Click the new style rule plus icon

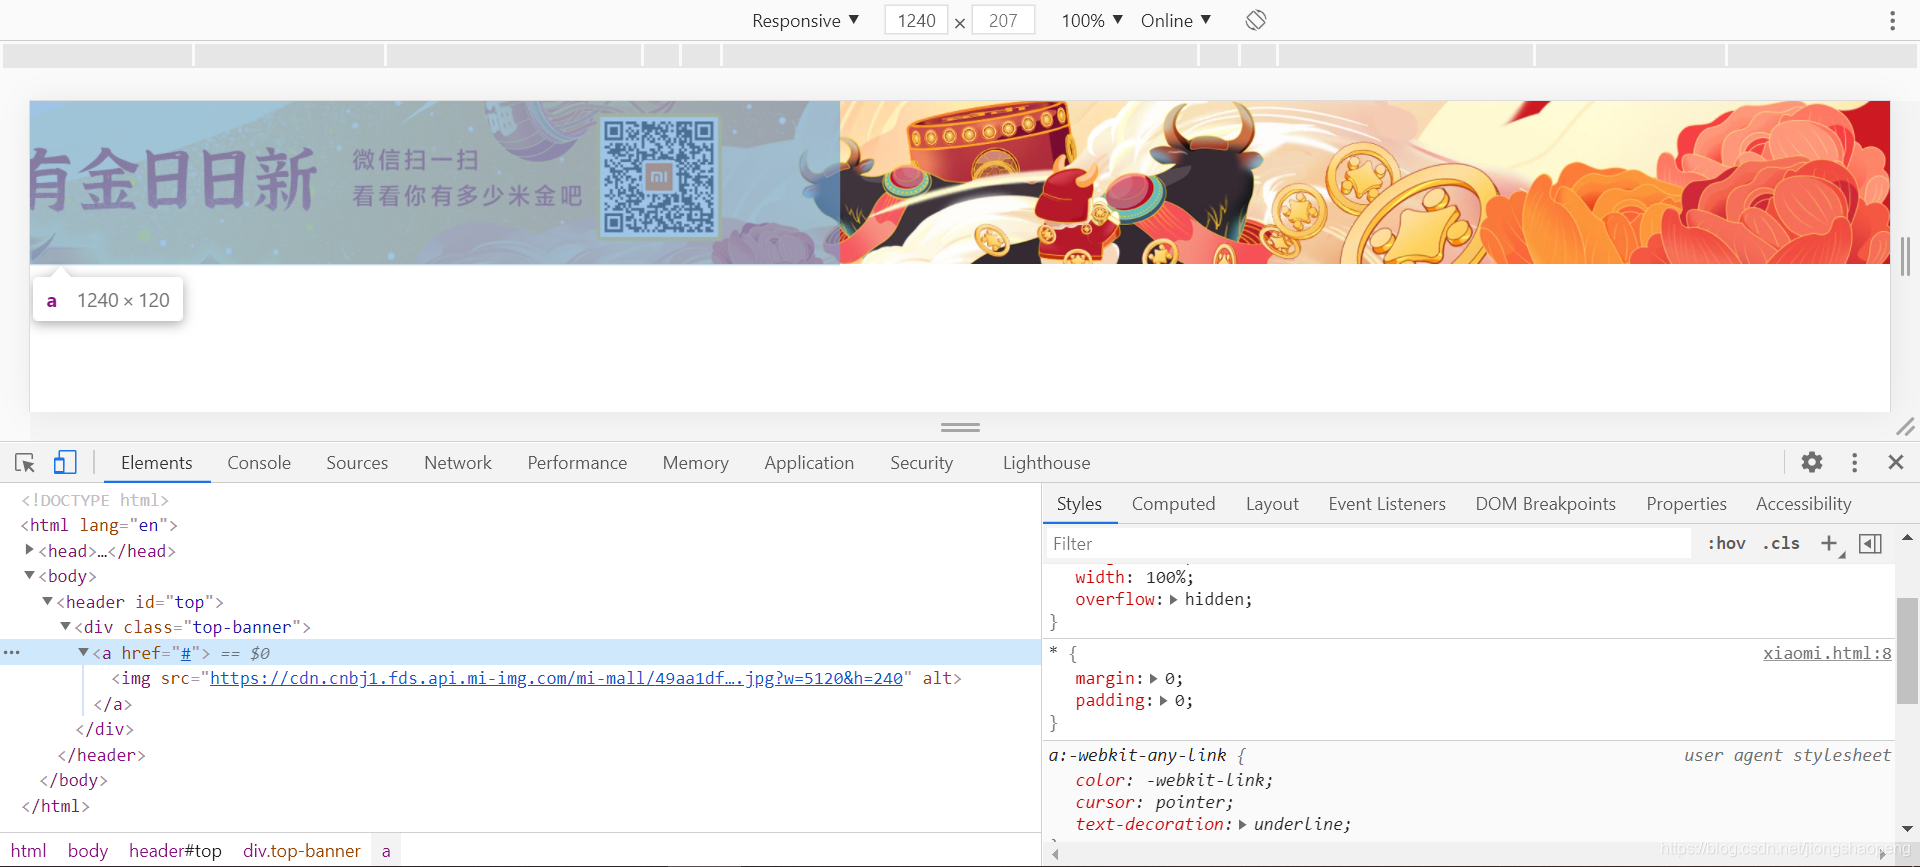tap(1829, 543)
